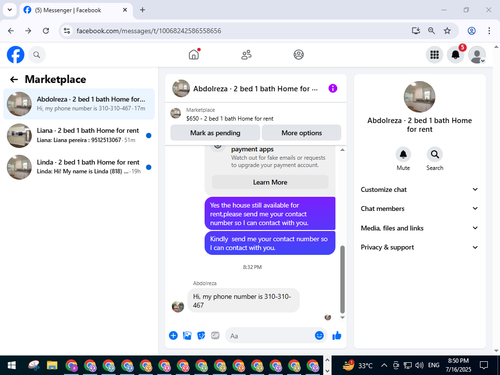Image resolution: width=500 pixels, height=375 pixels.
Task: Open the Facebook logo home link
Action: click(x=16, y=55)
